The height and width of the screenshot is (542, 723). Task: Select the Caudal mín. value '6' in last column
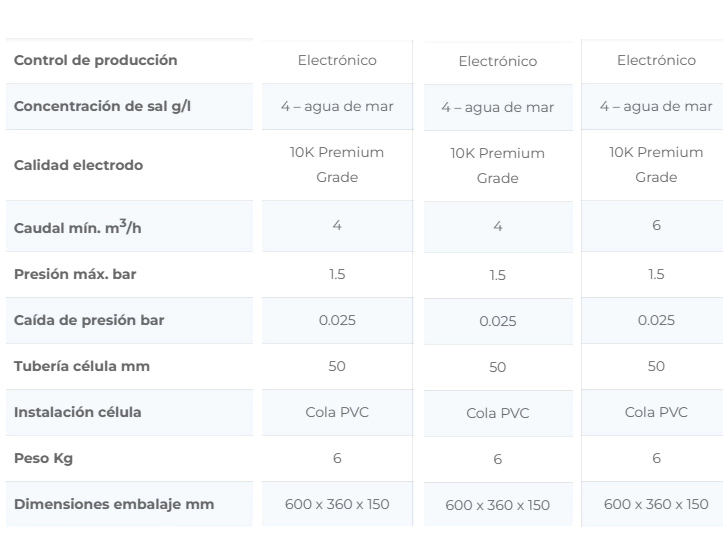656,226
